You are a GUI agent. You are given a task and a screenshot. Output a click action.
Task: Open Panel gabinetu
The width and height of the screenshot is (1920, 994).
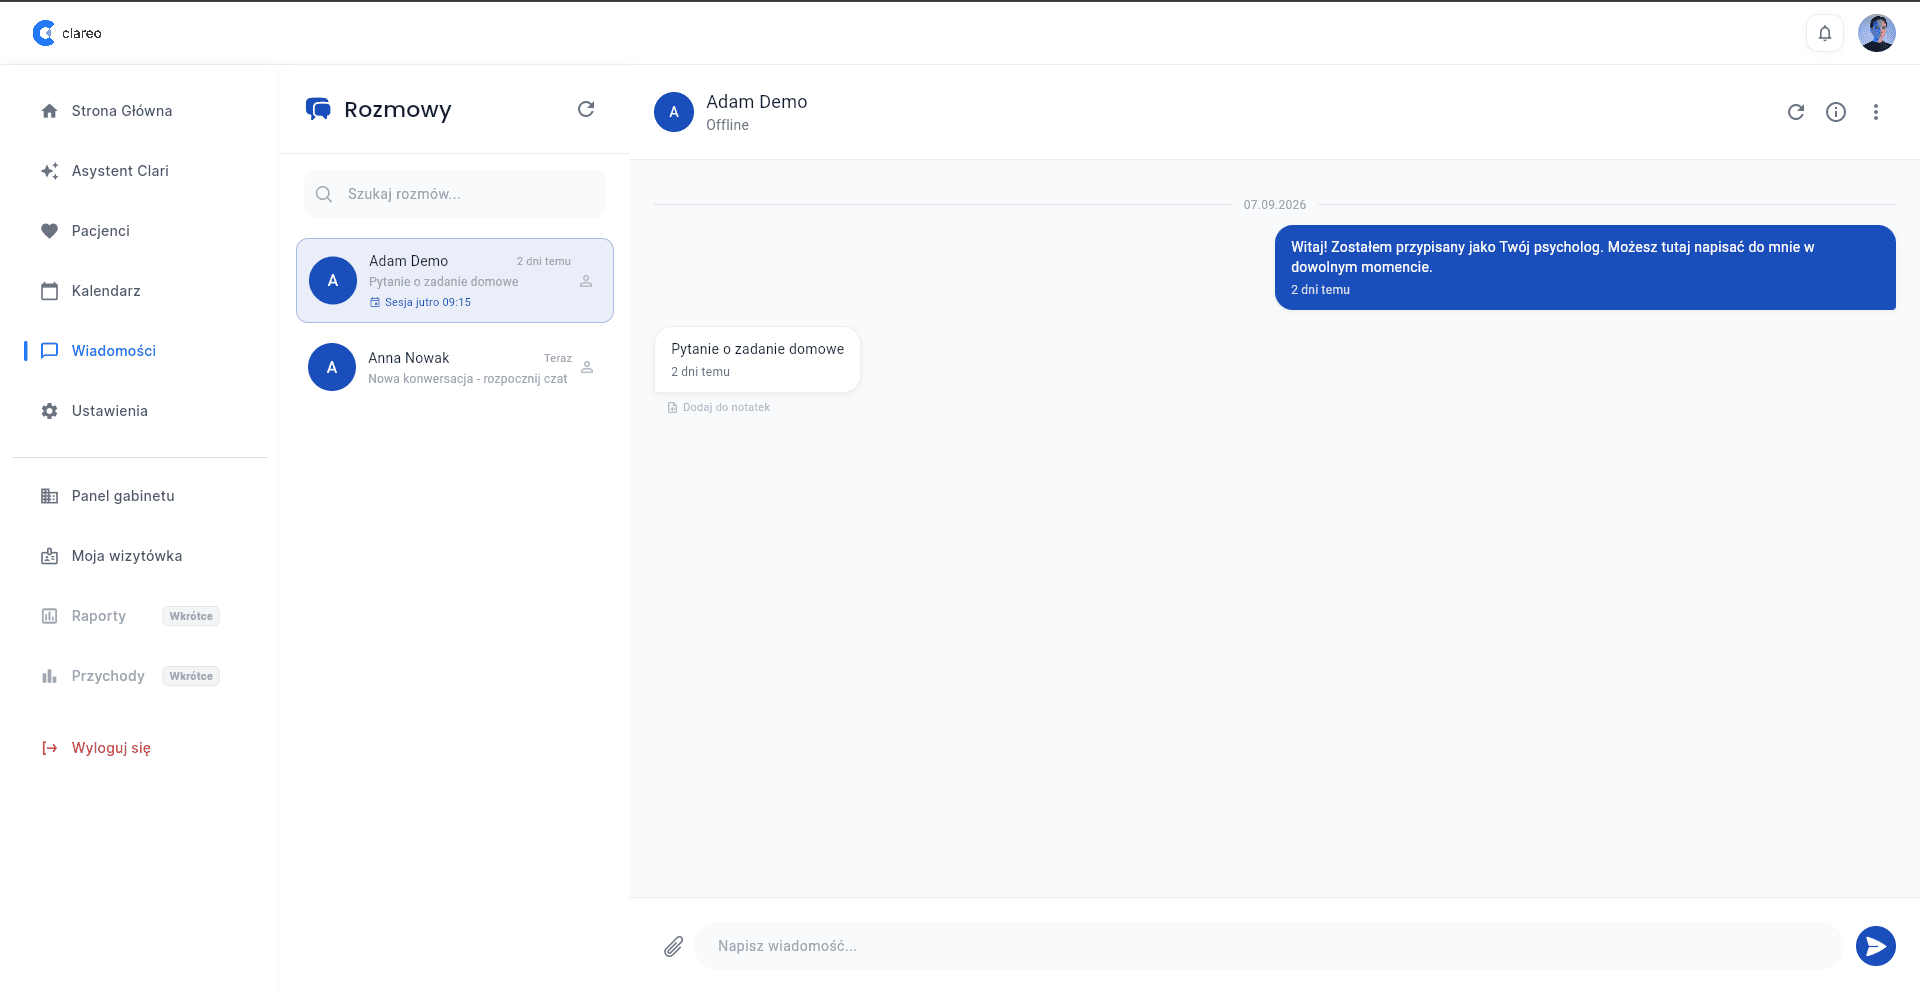coord(123,496)
